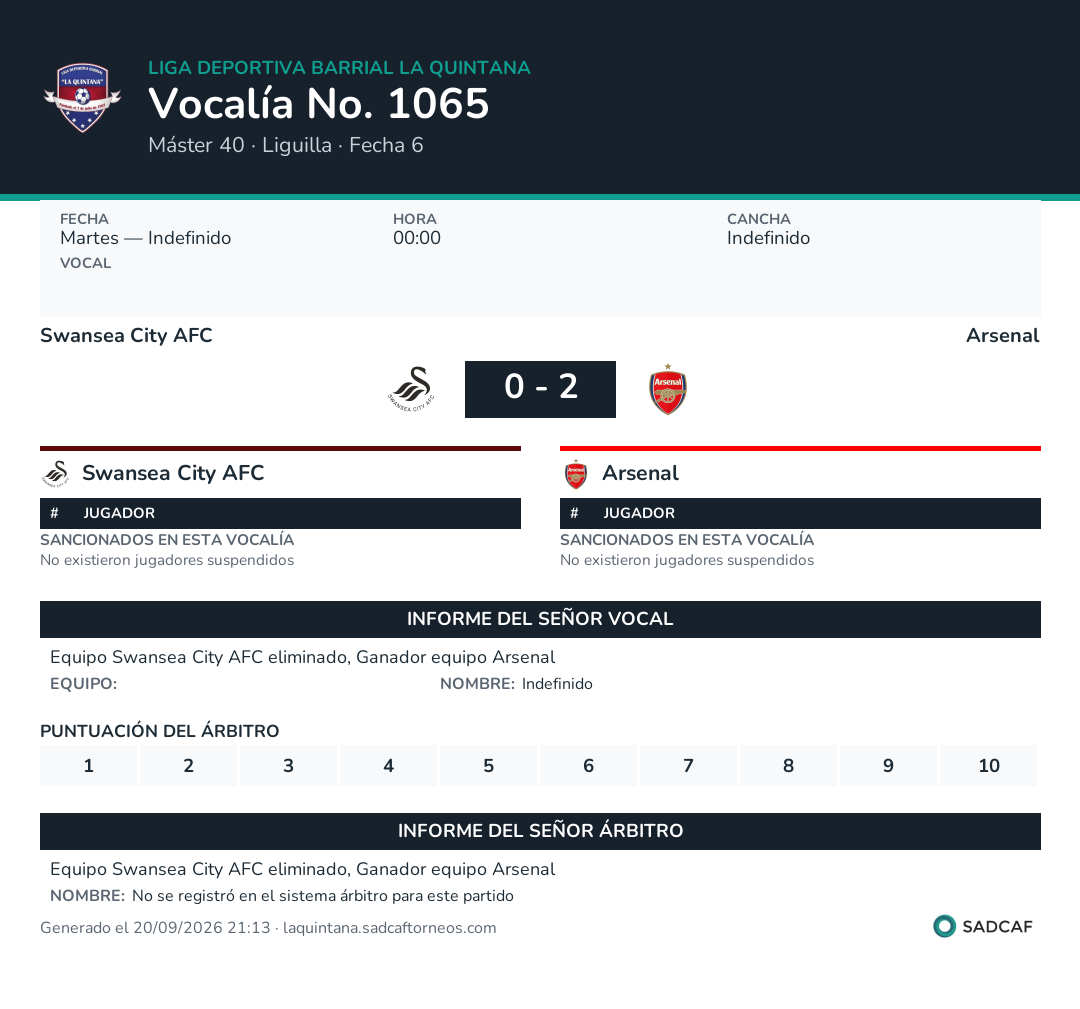Click the La Quintana league shield logo

pyautogui.click(x=83, y=97)
